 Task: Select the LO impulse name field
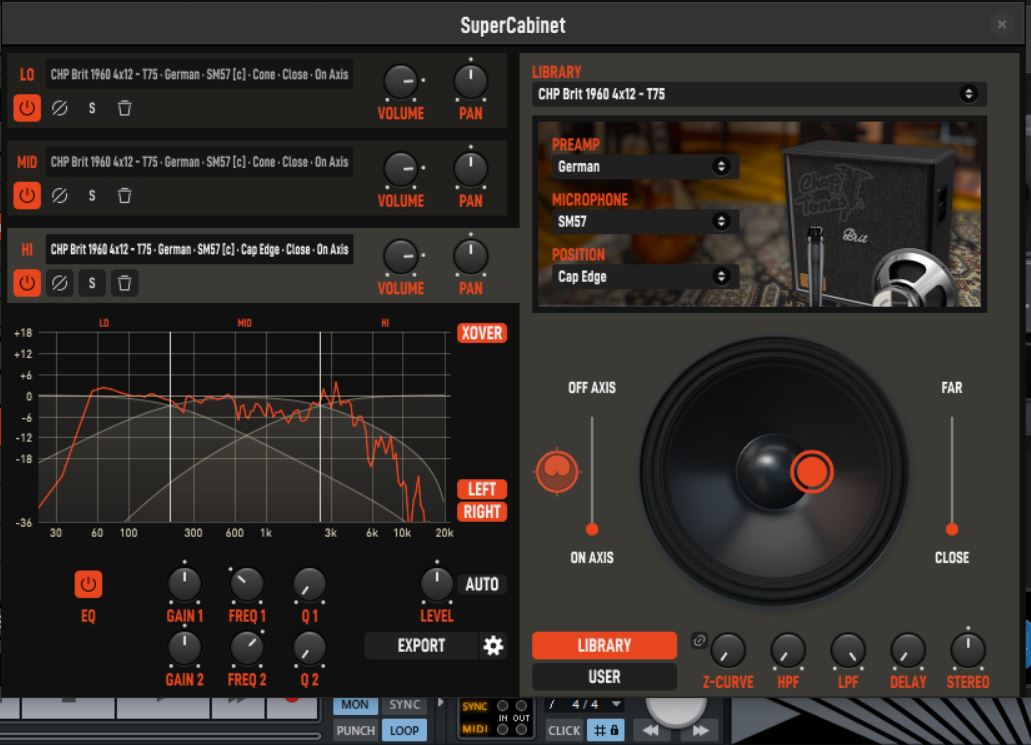coord(199,74)
